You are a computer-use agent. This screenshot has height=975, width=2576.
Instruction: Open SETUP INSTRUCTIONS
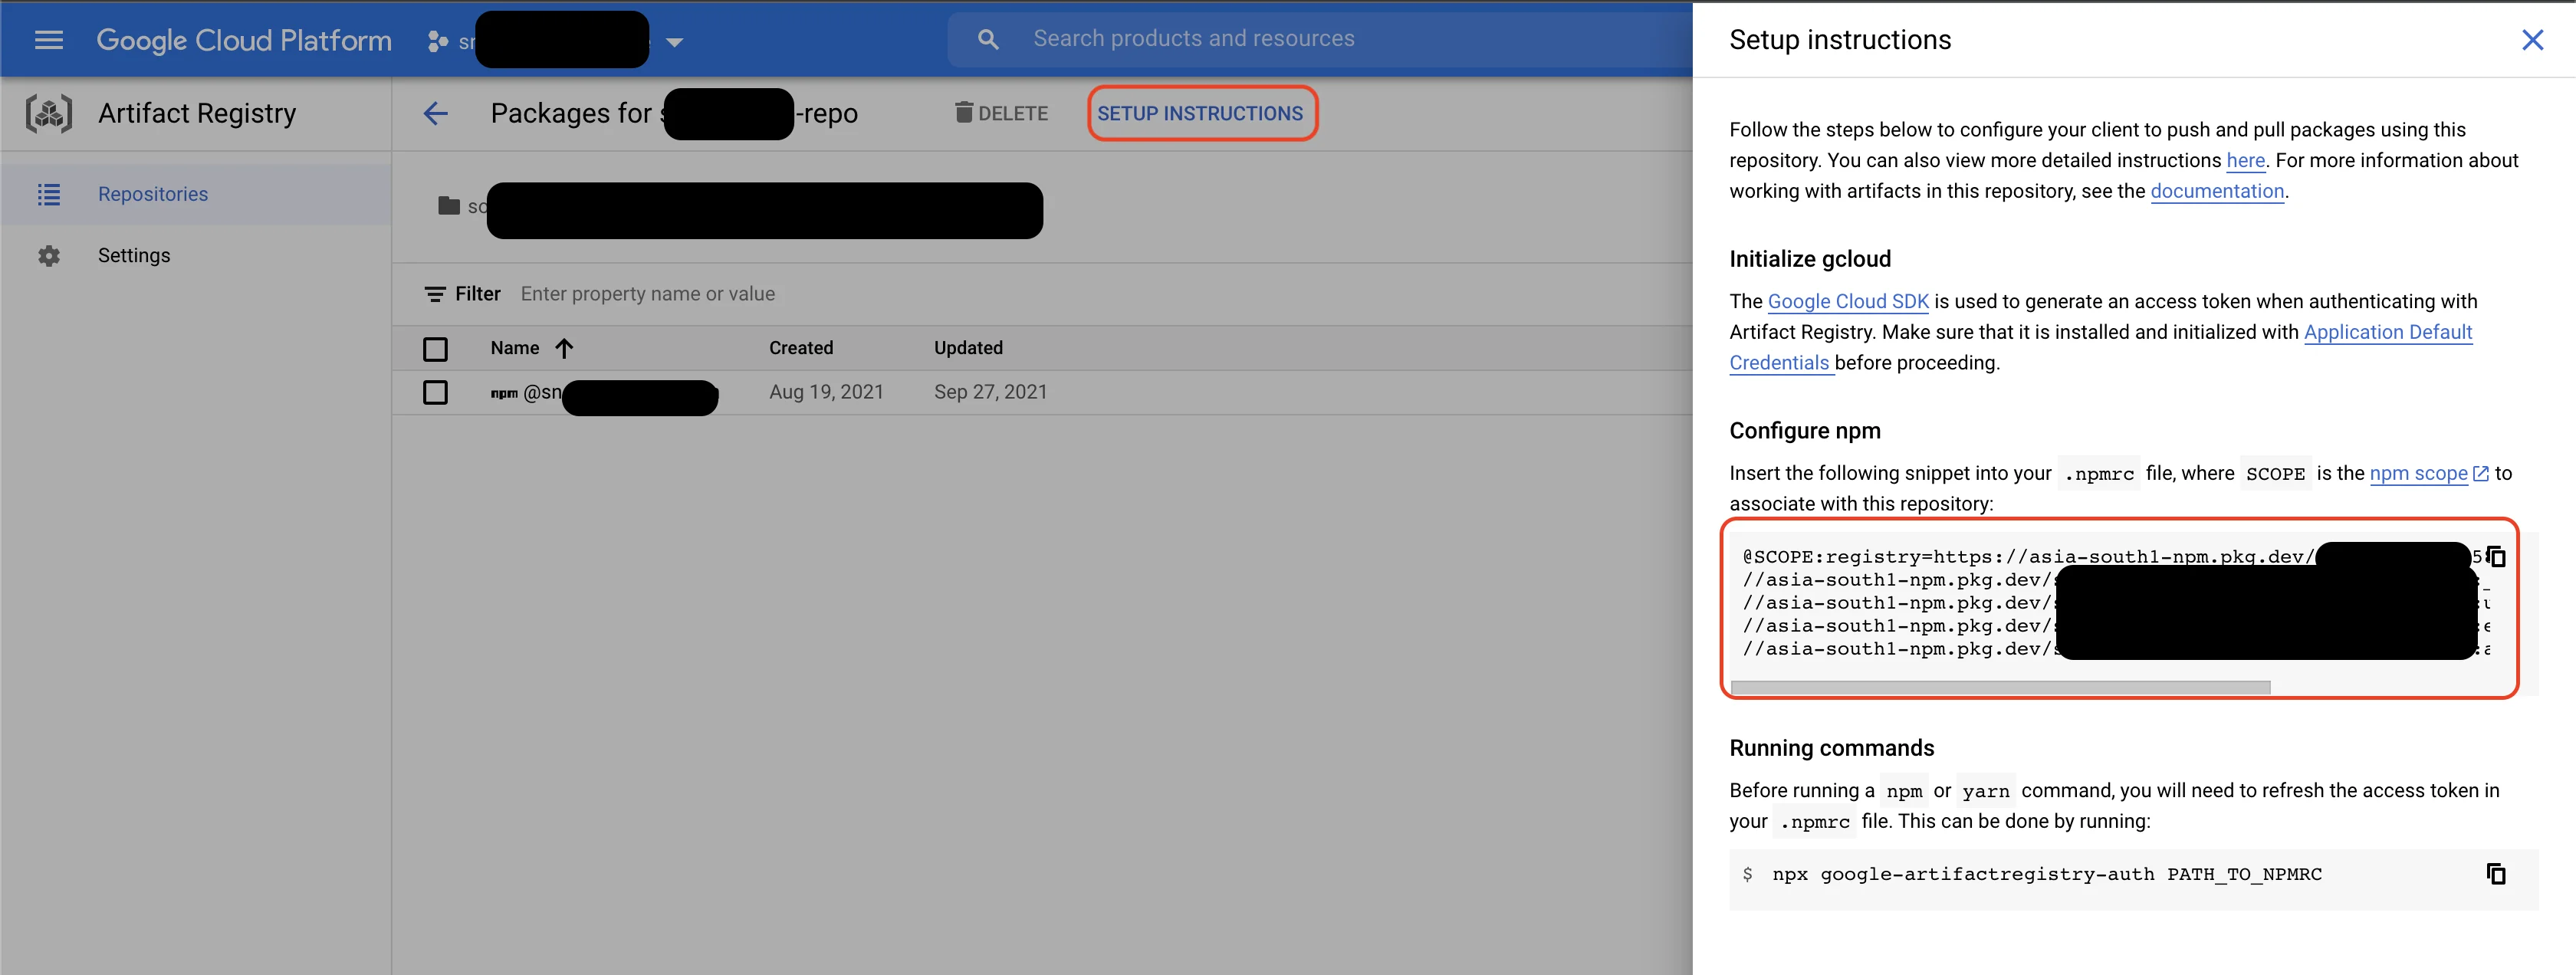1200,113
